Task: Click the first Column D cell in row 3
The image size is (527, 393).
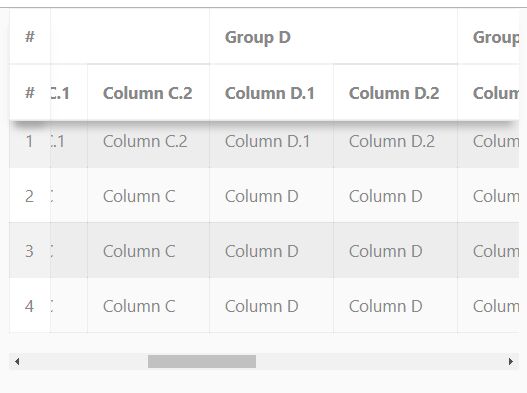Action: point(272,250)
